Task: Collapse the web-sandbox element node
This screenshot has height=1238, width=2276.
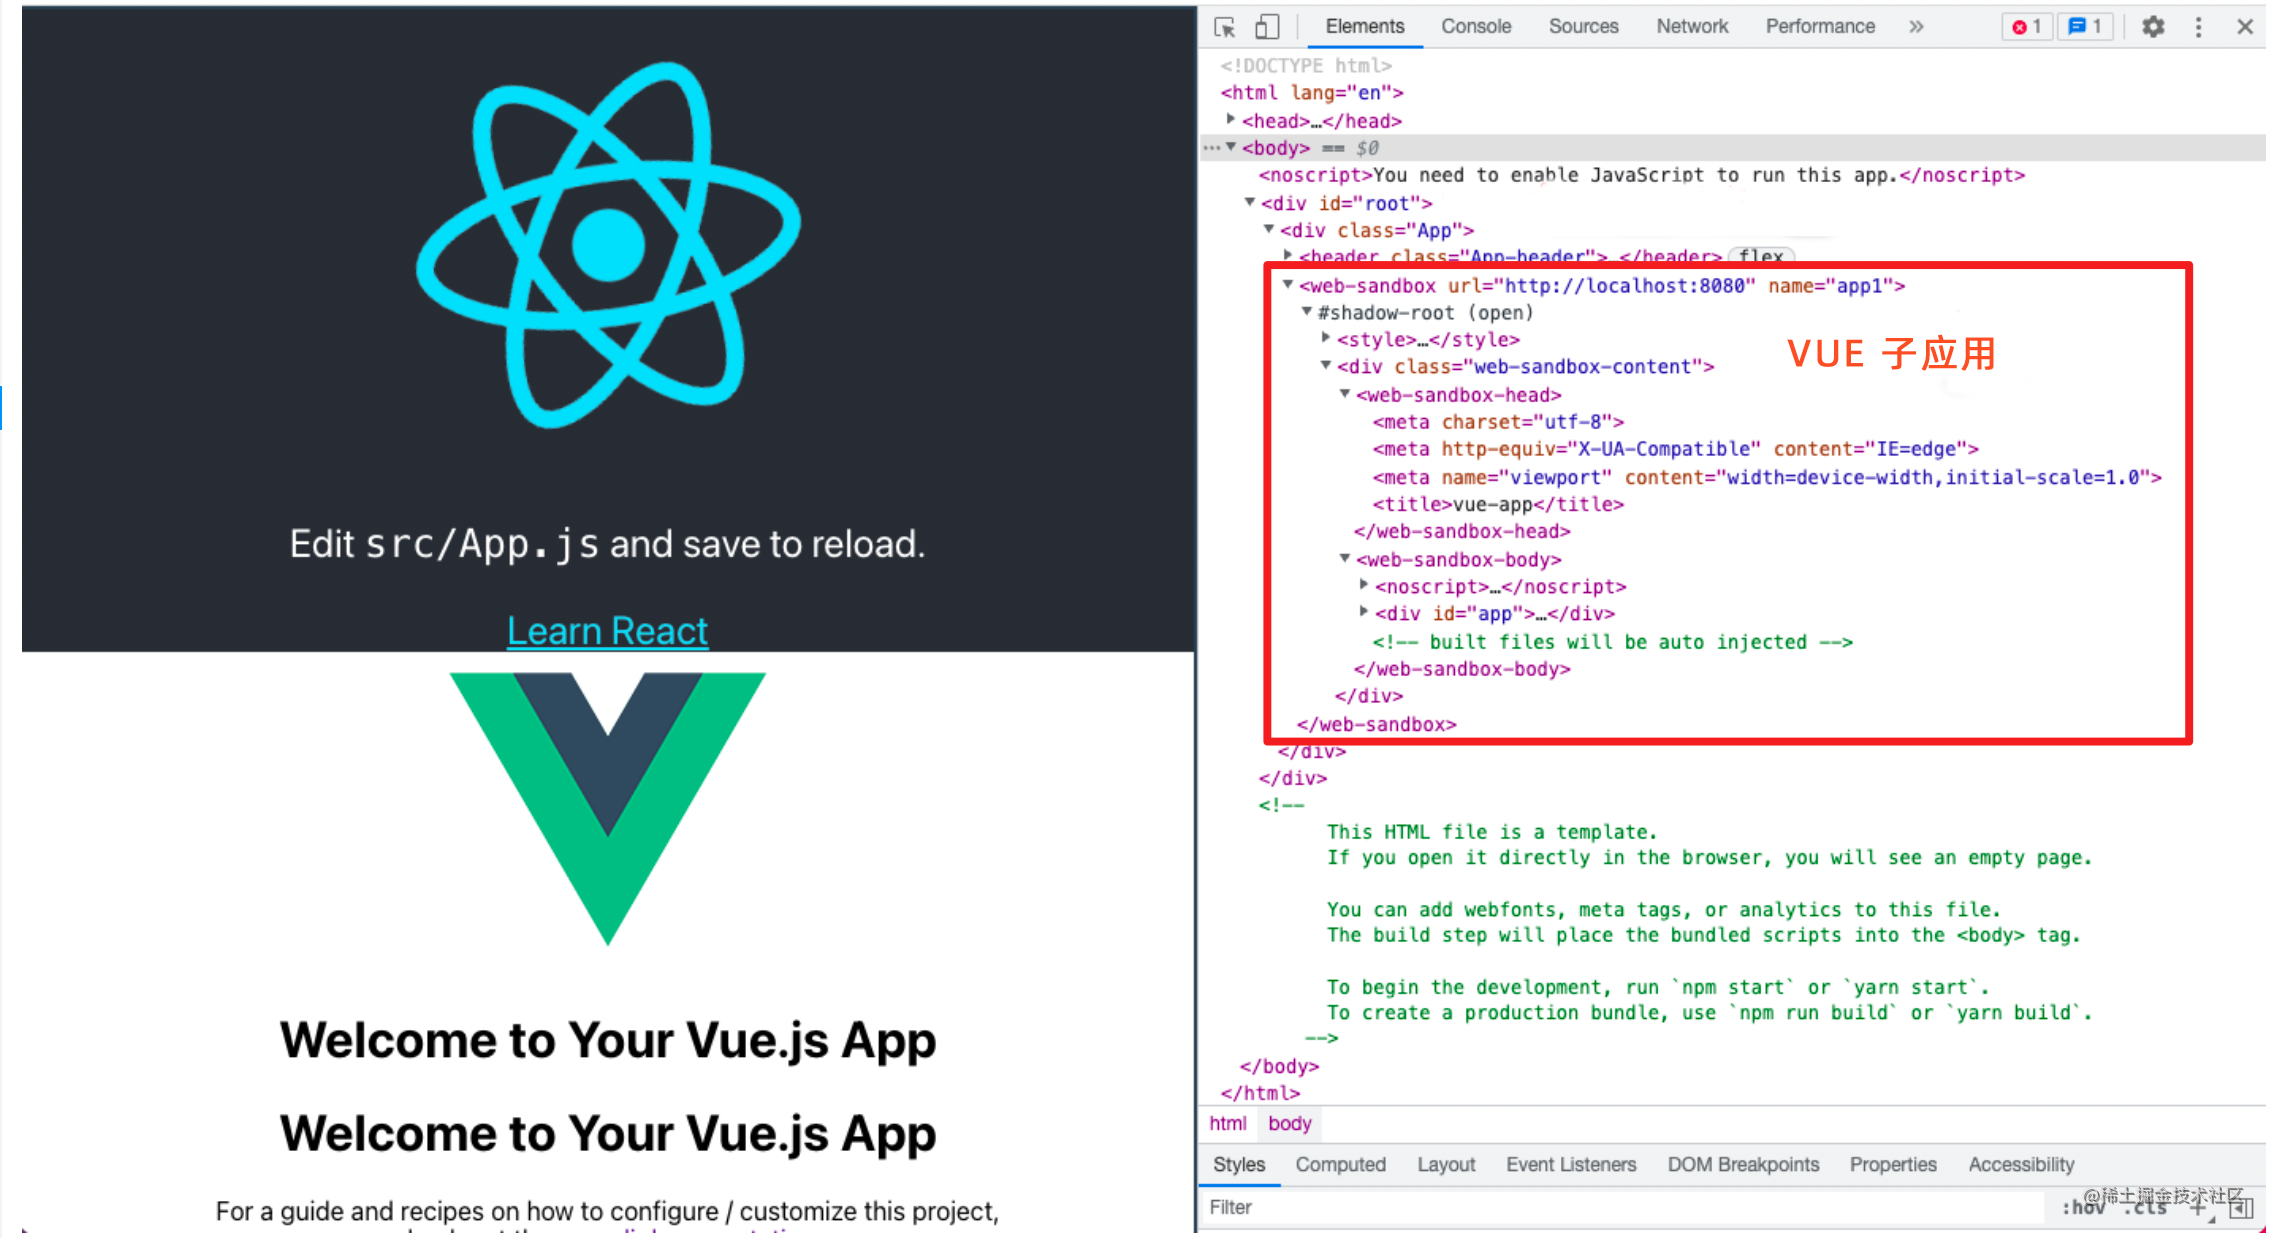Action: [1288, 285]
